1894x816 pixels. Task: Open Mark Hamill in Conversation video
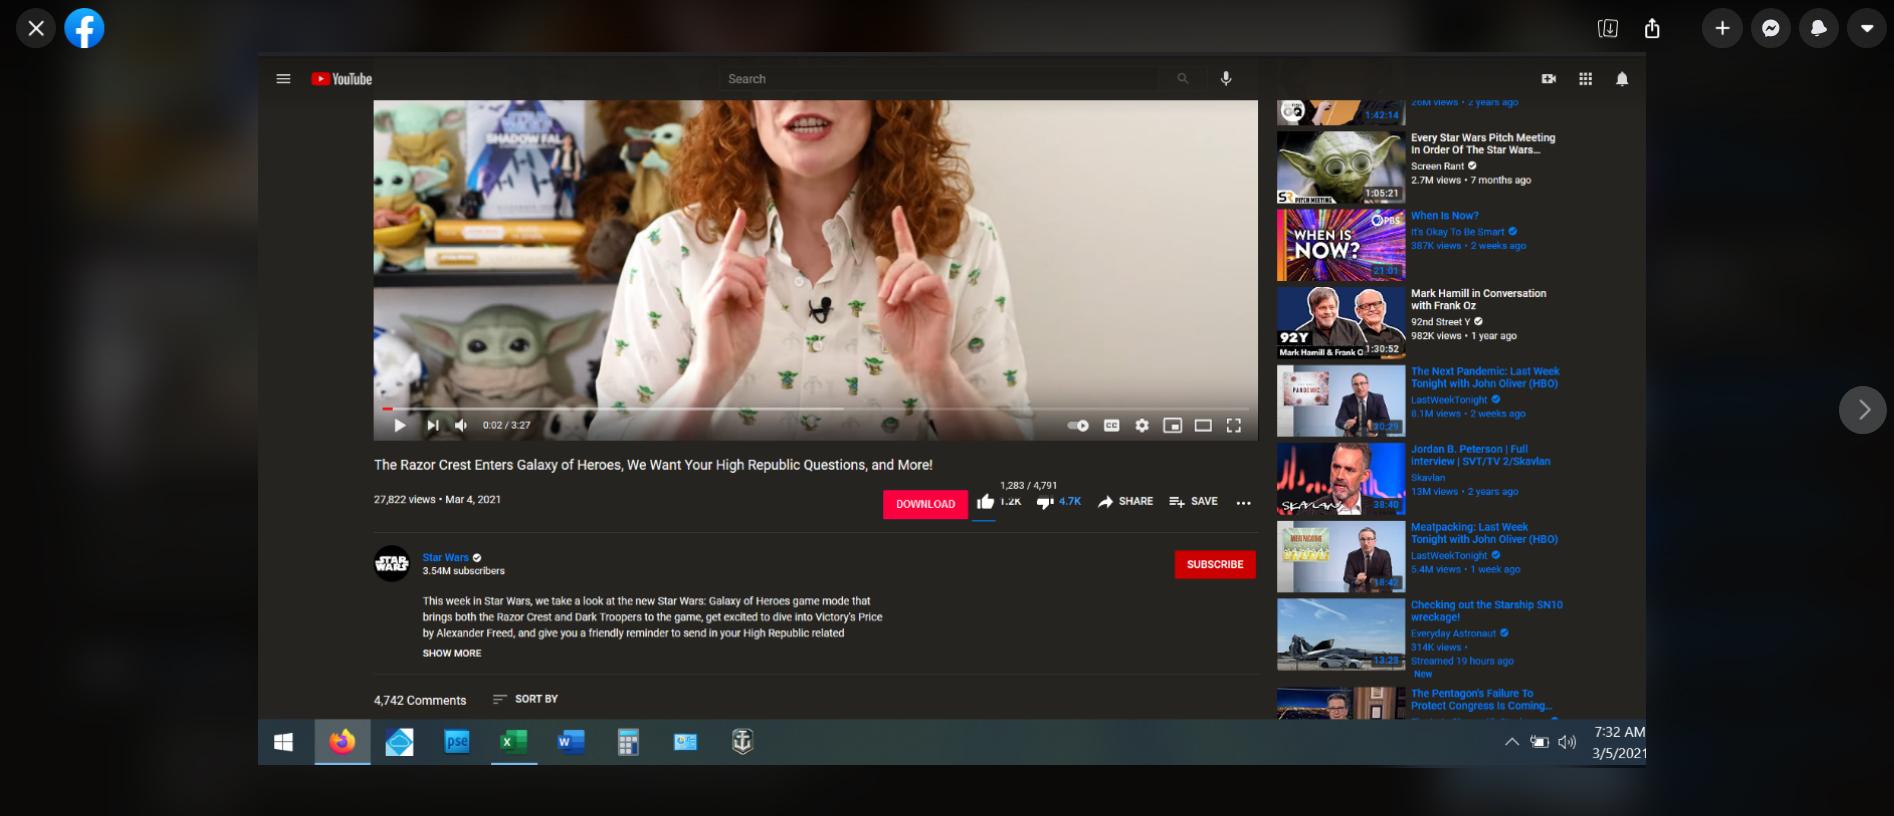pos(1478,299)
